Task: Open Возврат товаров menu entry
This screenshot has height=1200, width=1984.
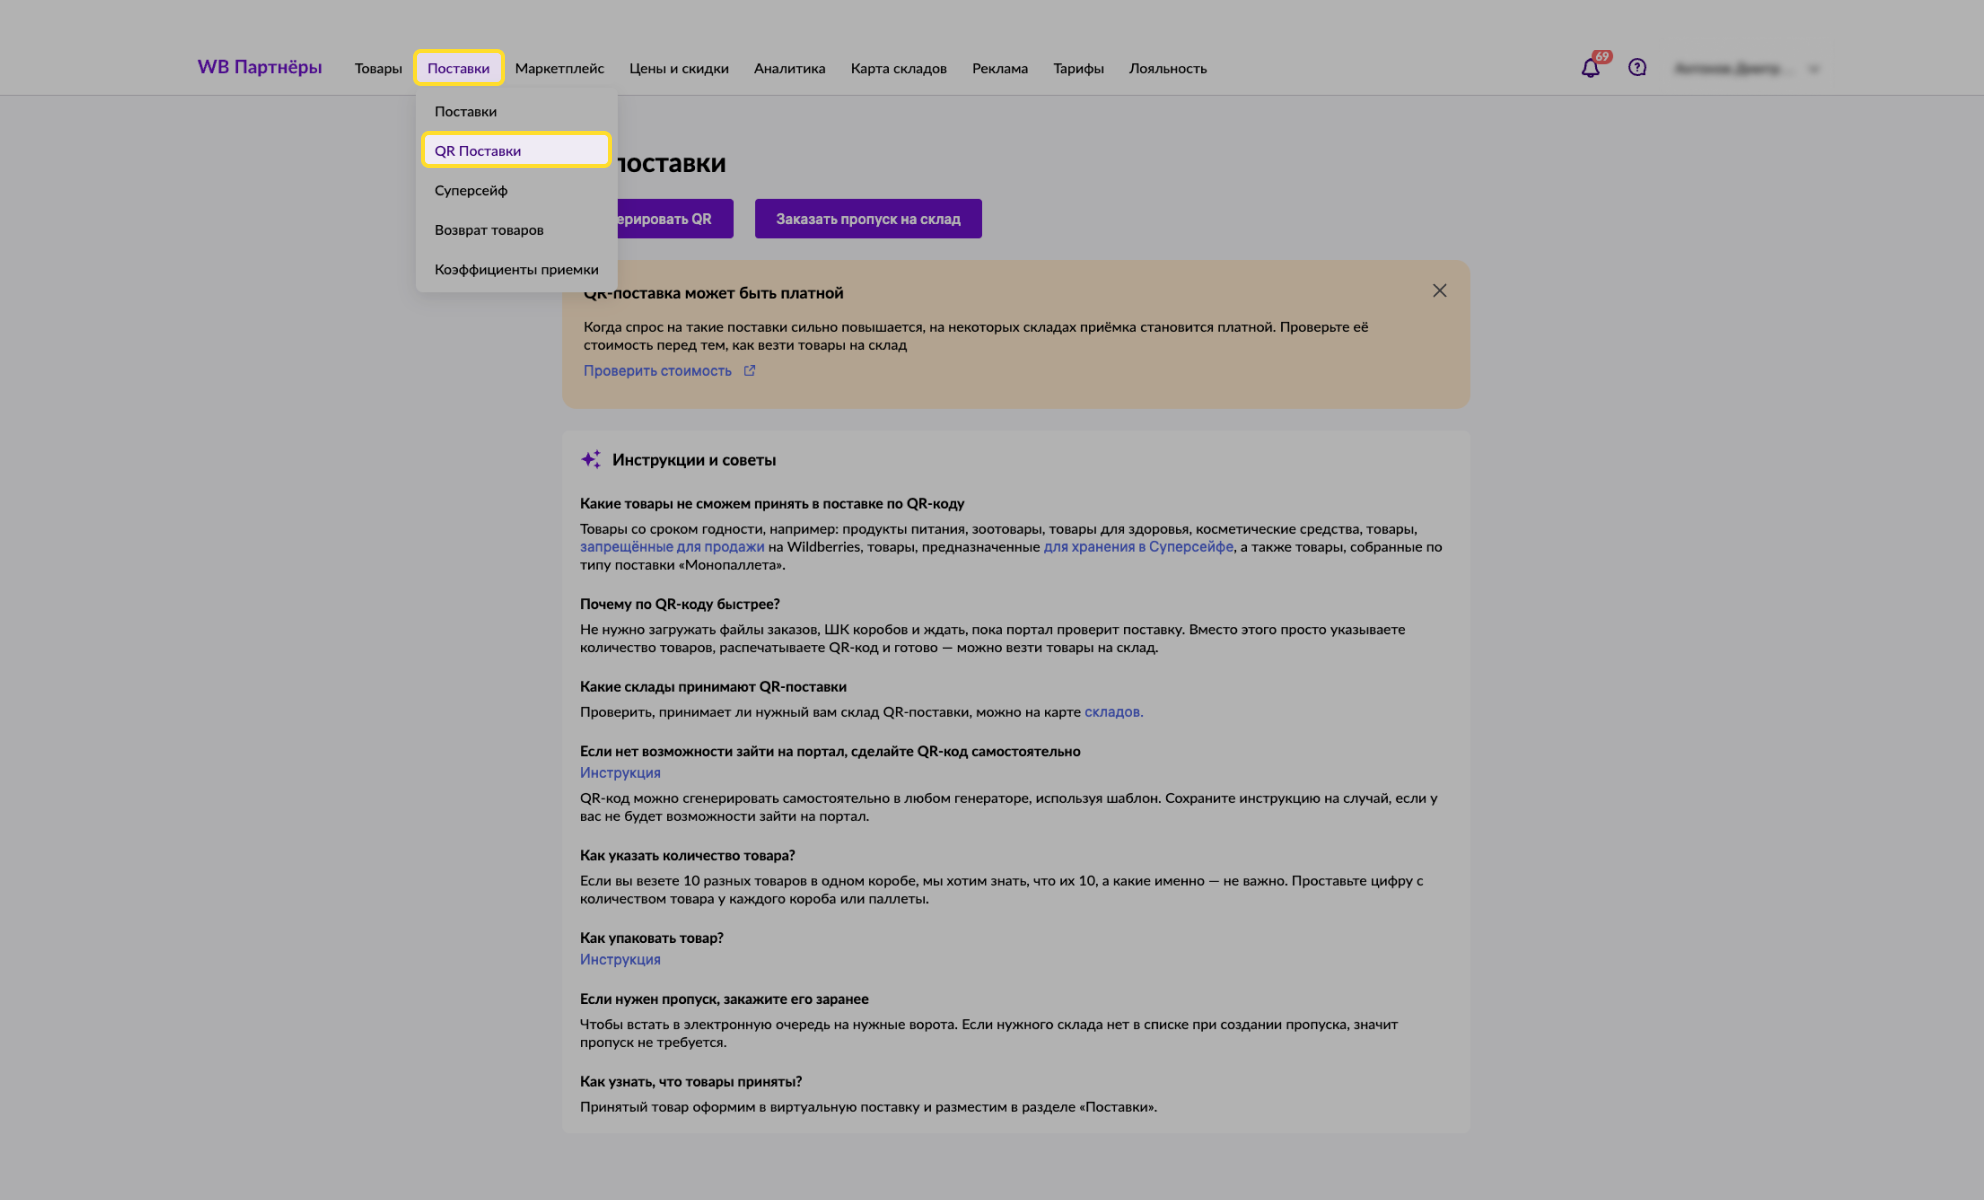Action: 488,230
